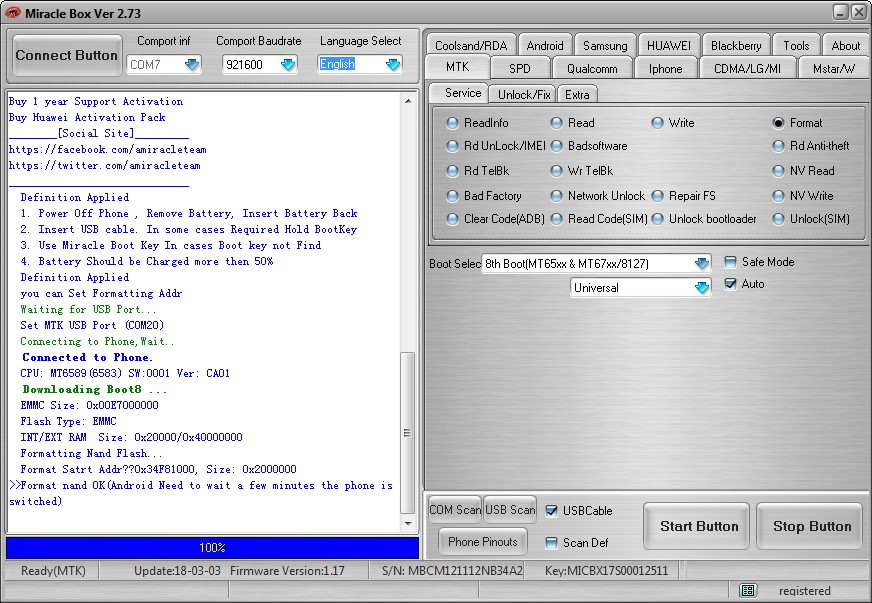Select the Unlock bootloader radio option

[657, 219]
